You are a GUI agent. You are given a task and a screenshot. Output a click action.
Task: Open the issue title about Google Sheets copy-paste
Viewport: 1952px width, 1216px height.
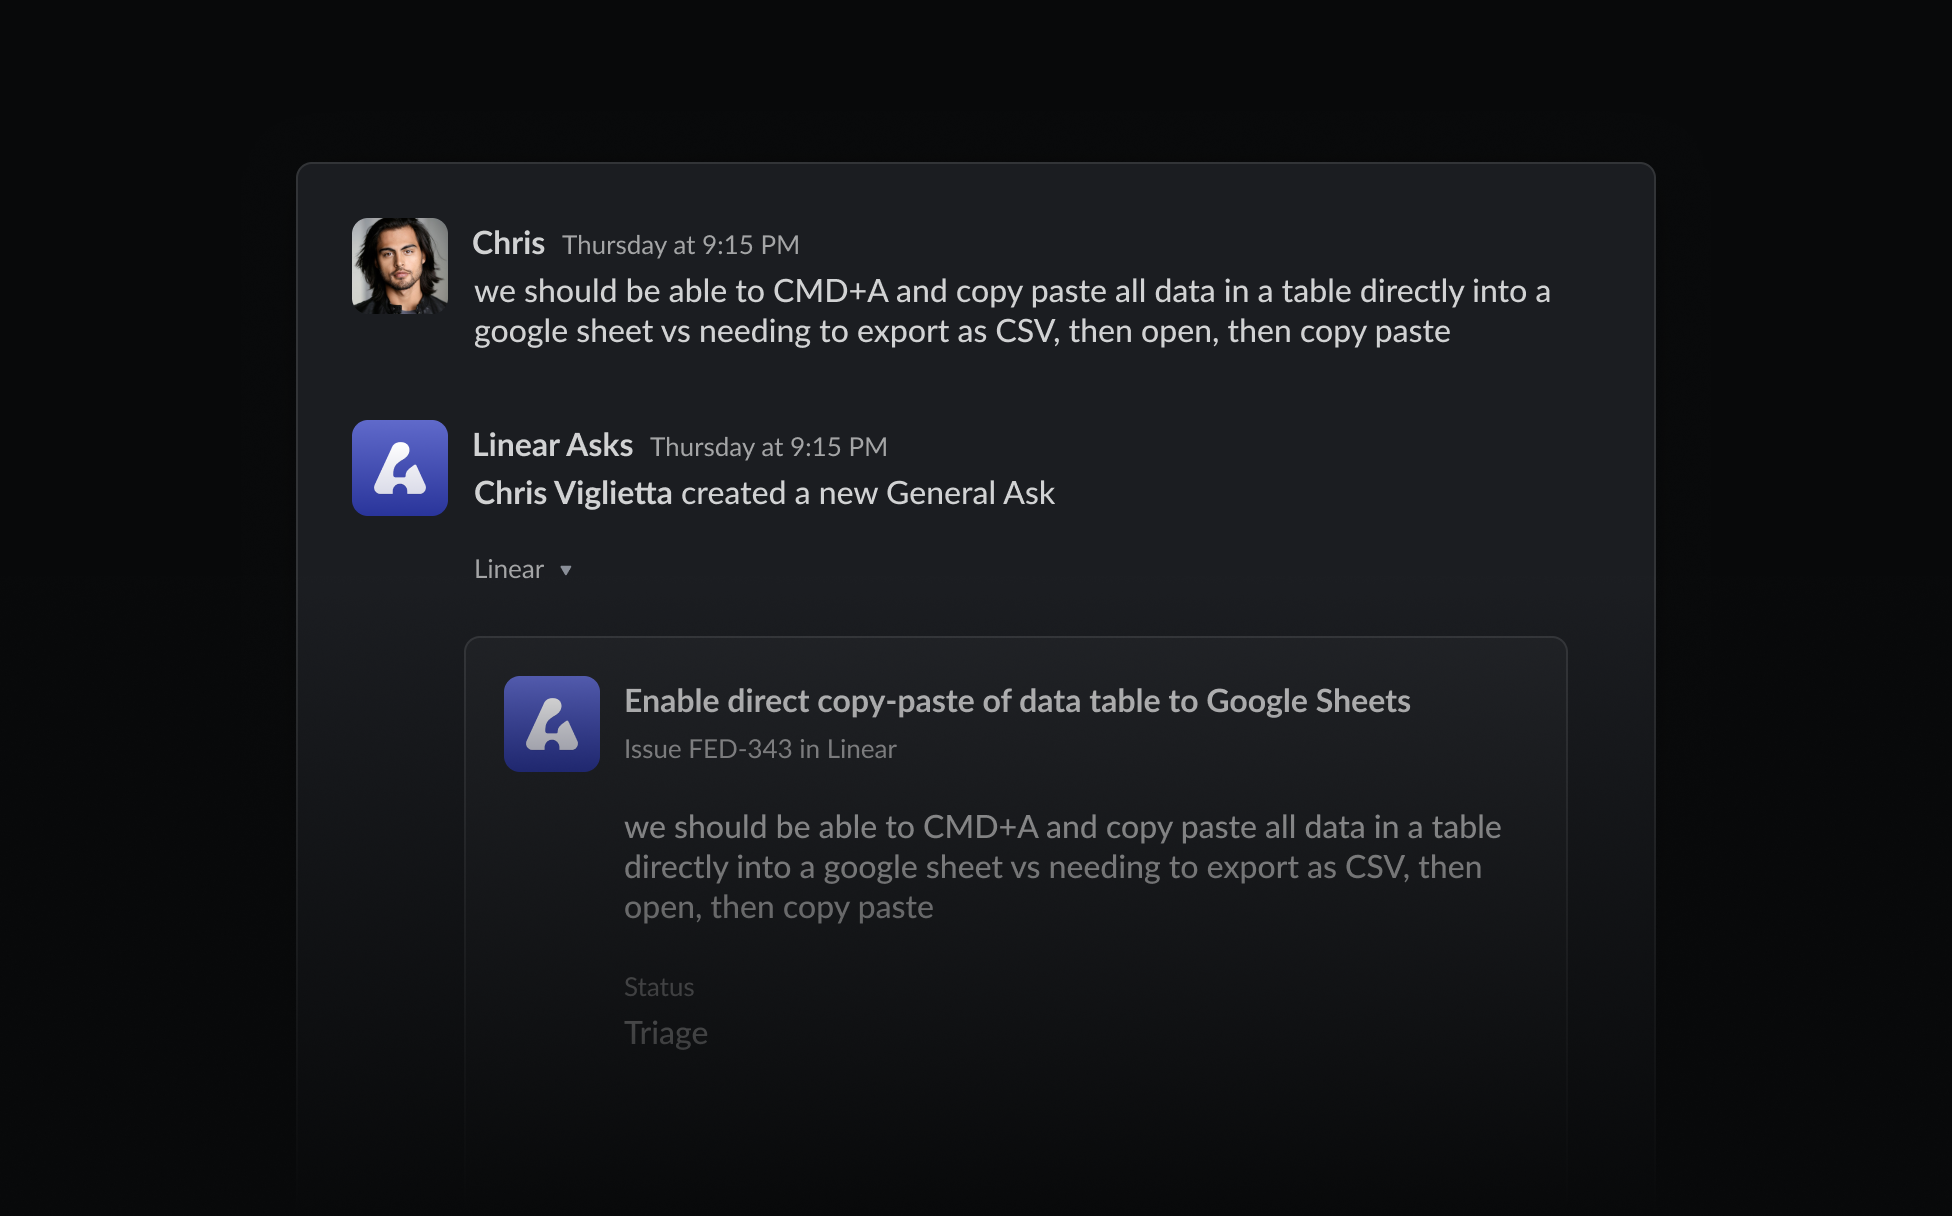coord(1016,701)
